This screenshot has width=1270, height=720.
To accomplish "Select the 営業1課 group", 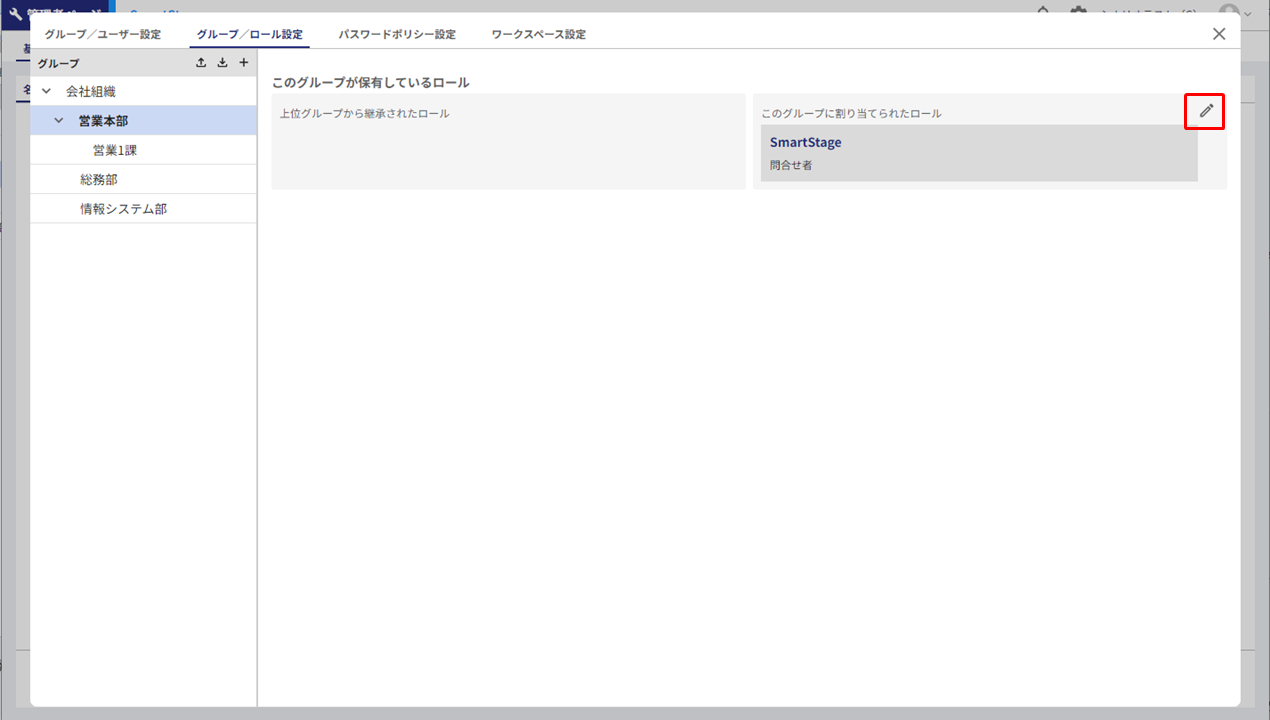I will point(115,150).
